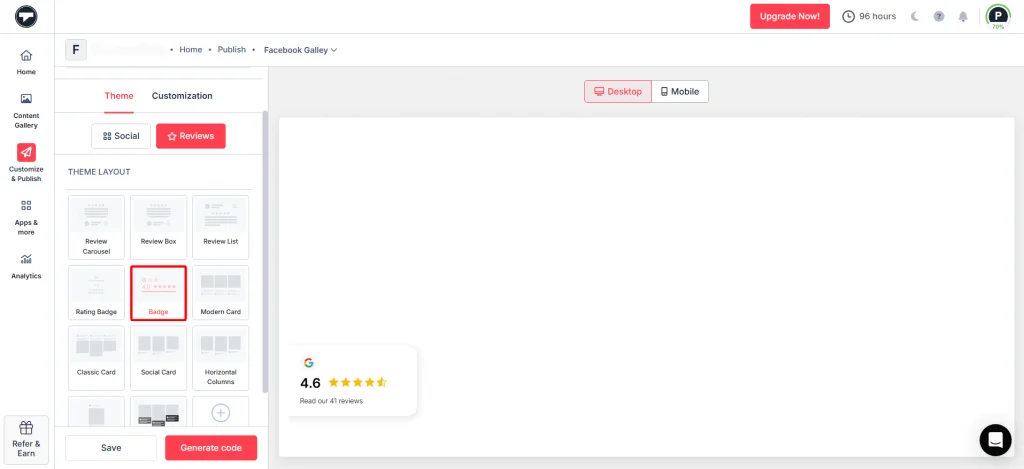Viewport: 1024px width, 469px height.
Task: Switch preview to Desktop view
Action: [x=618, y=91]
